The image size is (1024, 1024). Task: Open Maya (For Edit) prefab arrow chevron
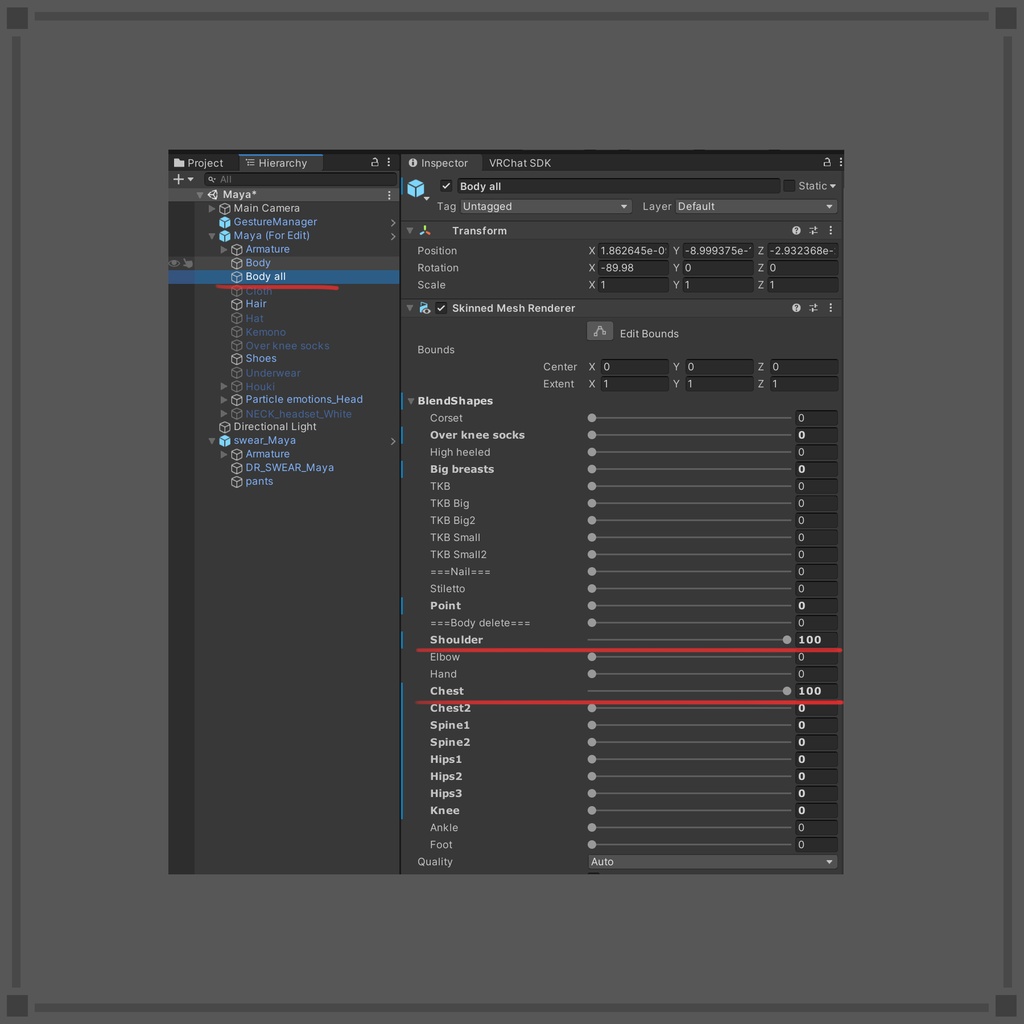[393, 236]
